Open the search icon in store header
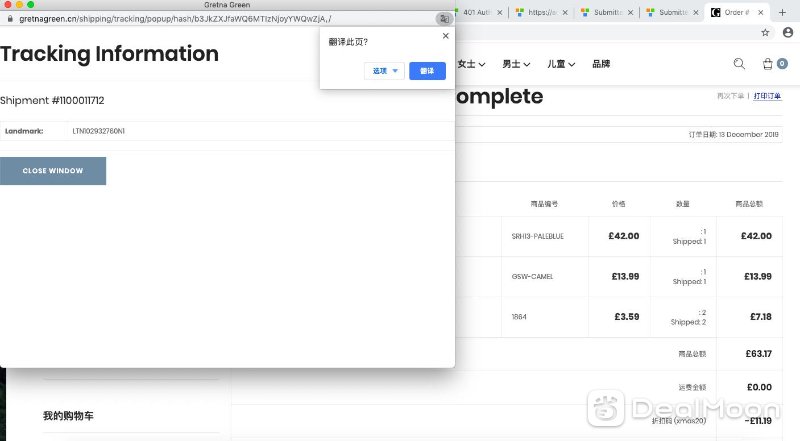800x441 pixels. [739, 64]
